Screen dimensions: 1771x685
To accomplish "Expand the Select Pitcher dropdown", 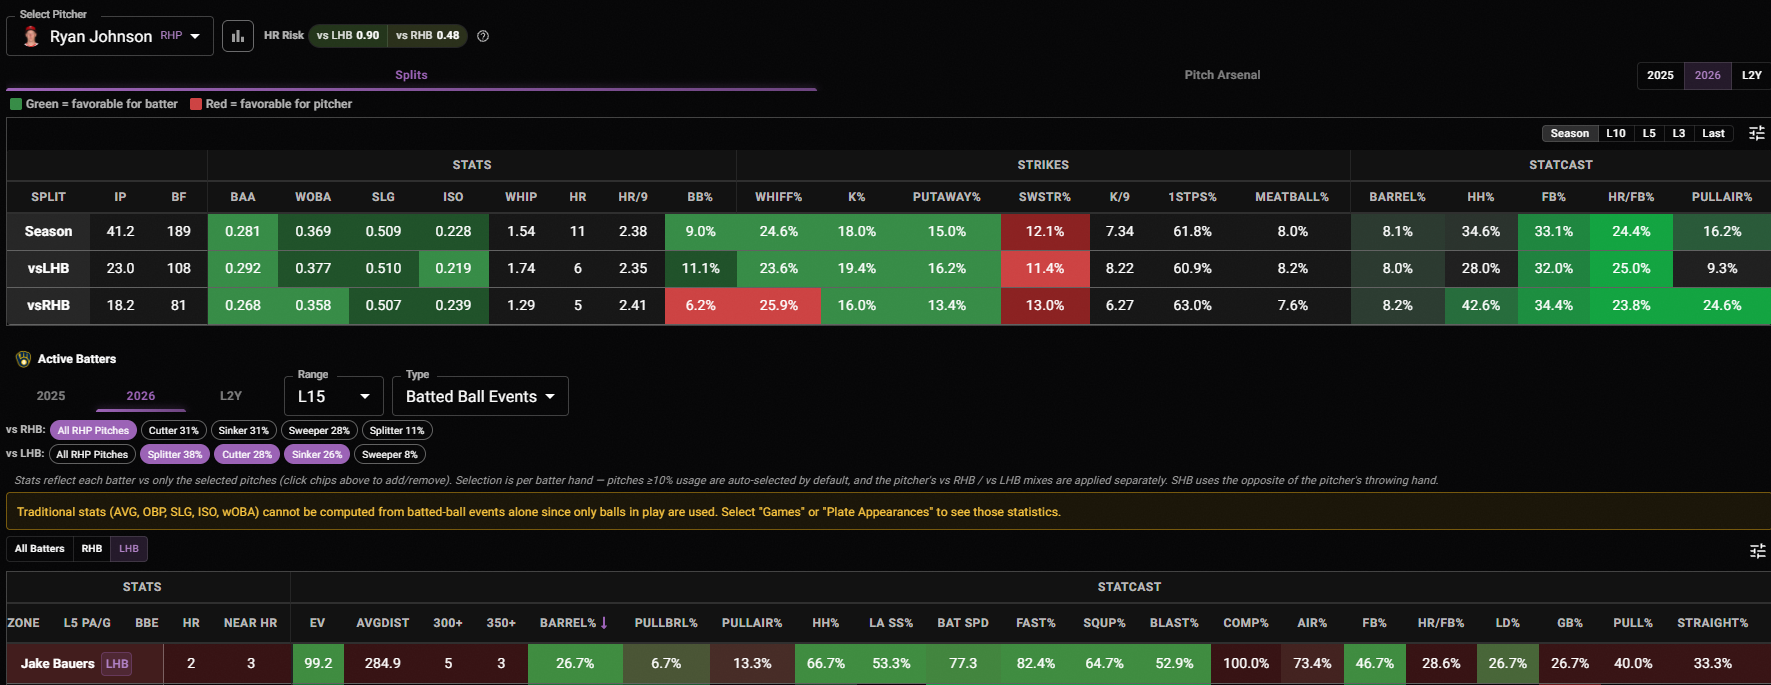I will click(110, 36).
